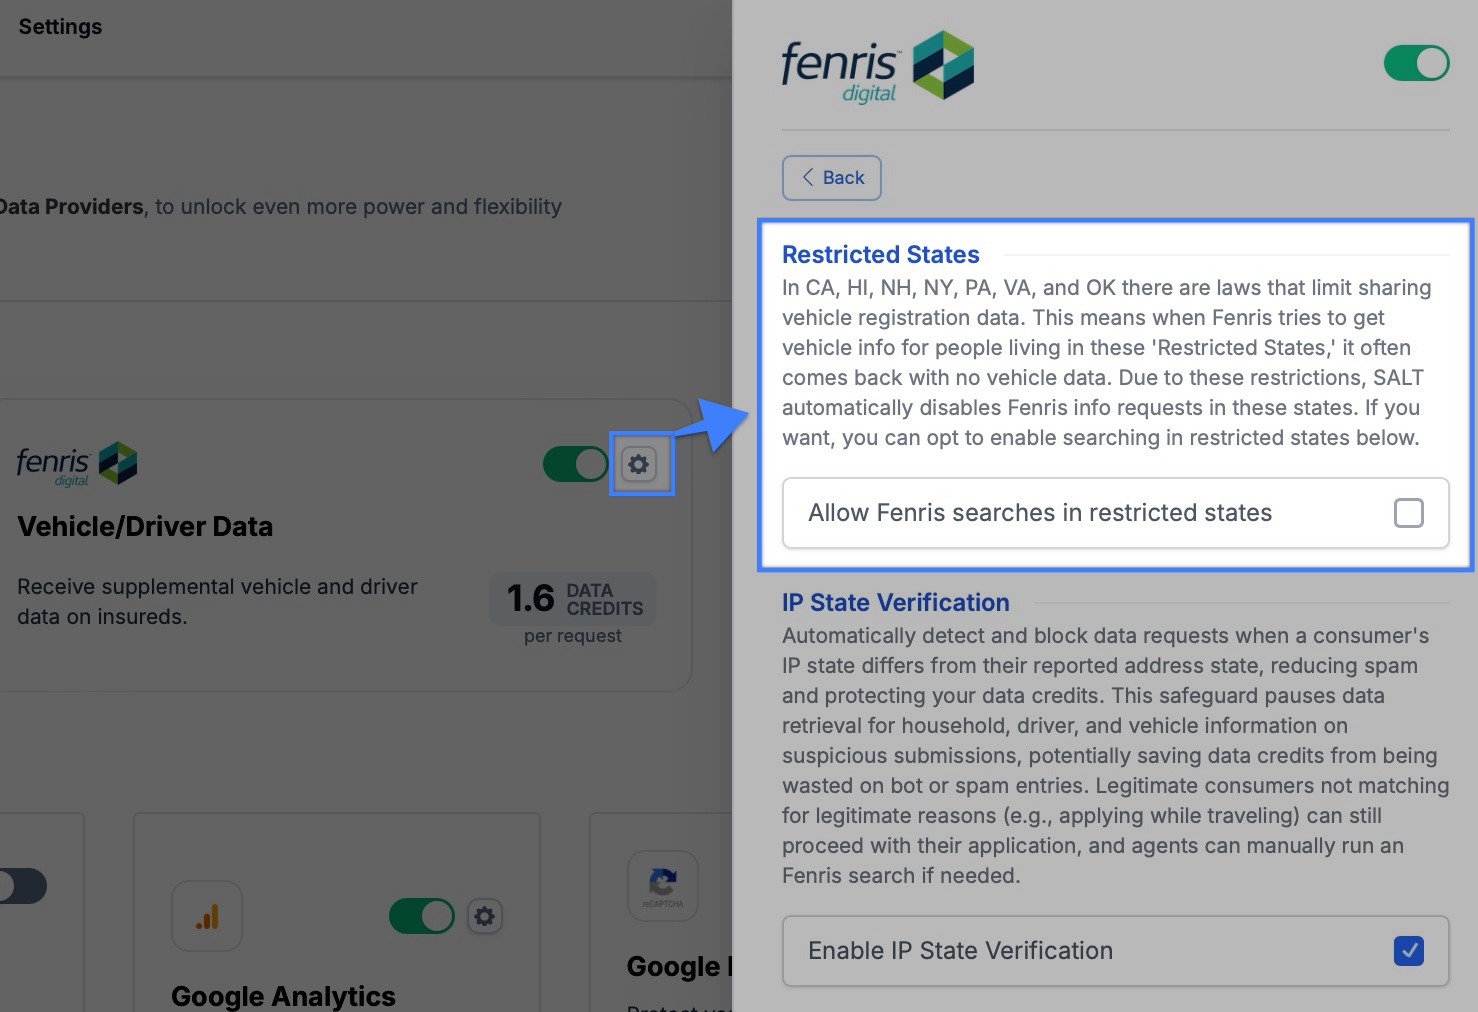Click the 1.6 Data Credits badge

575,599
